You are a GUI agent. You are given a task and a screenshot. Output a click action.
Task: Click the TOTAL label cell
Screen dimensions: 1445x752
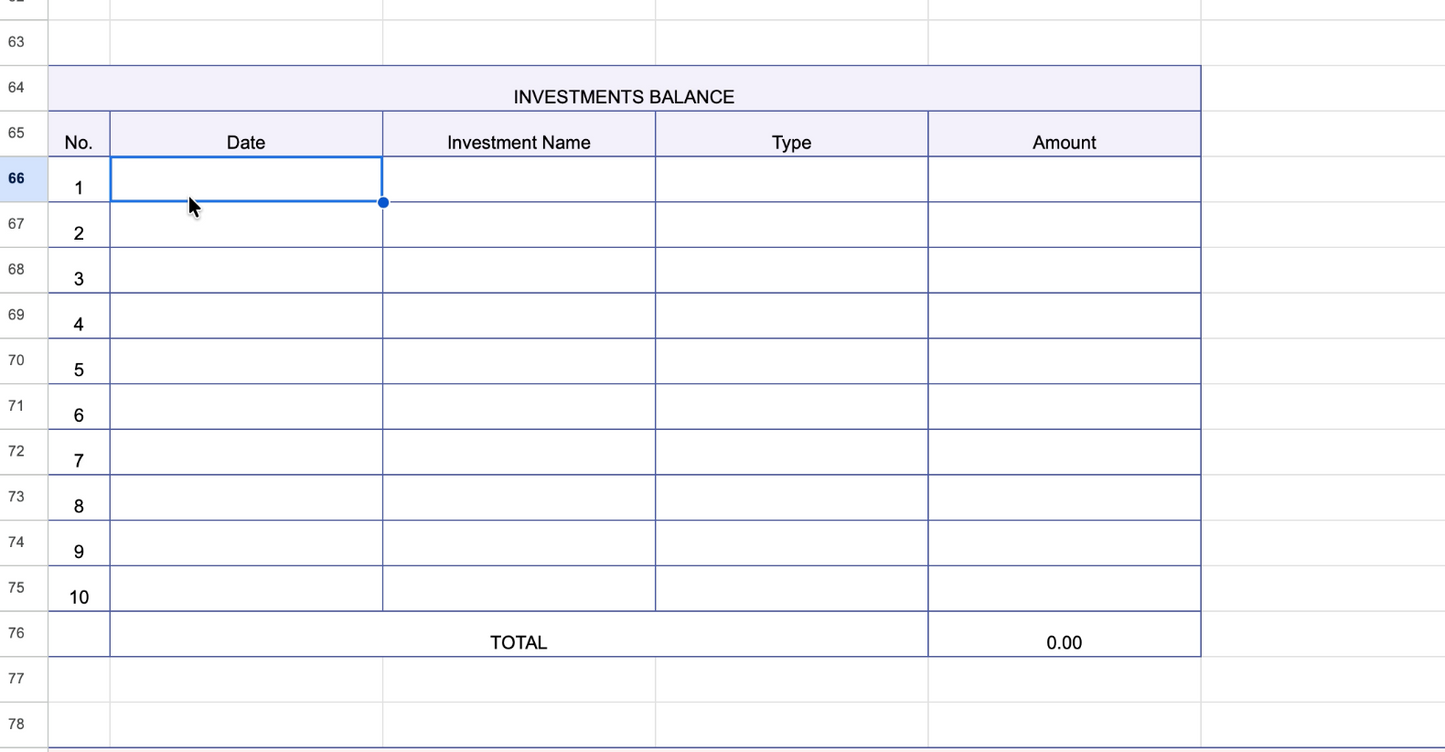click(519, 634)
